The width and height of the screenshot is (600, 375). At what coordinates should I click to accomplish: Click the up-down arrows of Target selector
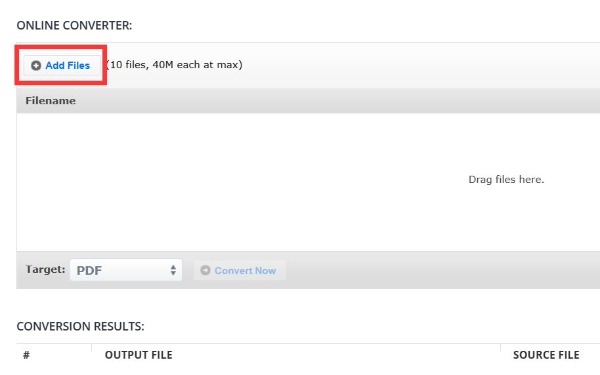(173, 270)
